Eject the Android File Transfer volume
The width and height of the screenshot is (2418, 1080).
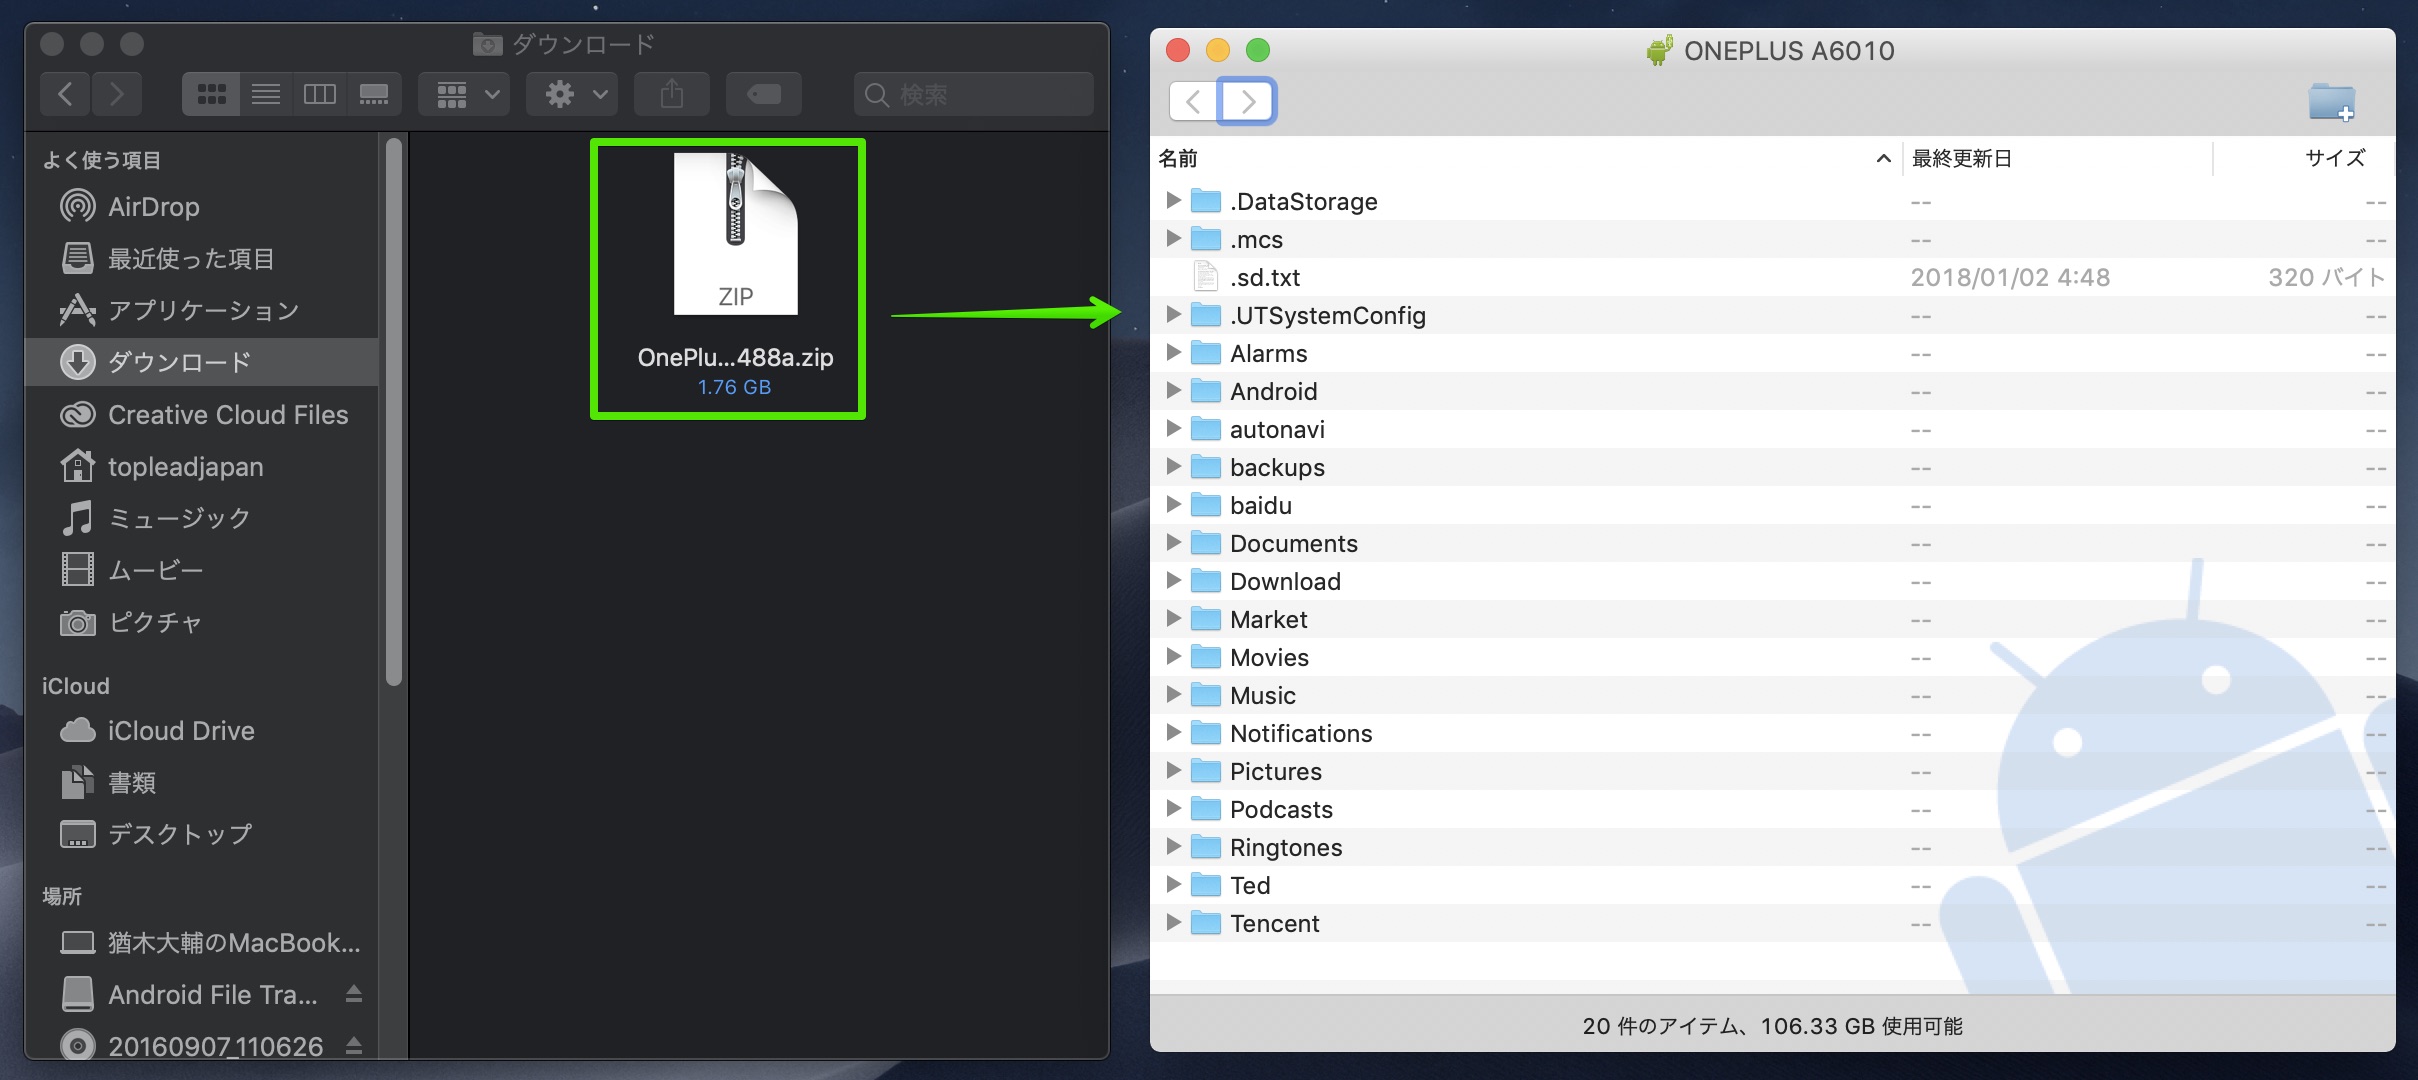pos(354,994)
